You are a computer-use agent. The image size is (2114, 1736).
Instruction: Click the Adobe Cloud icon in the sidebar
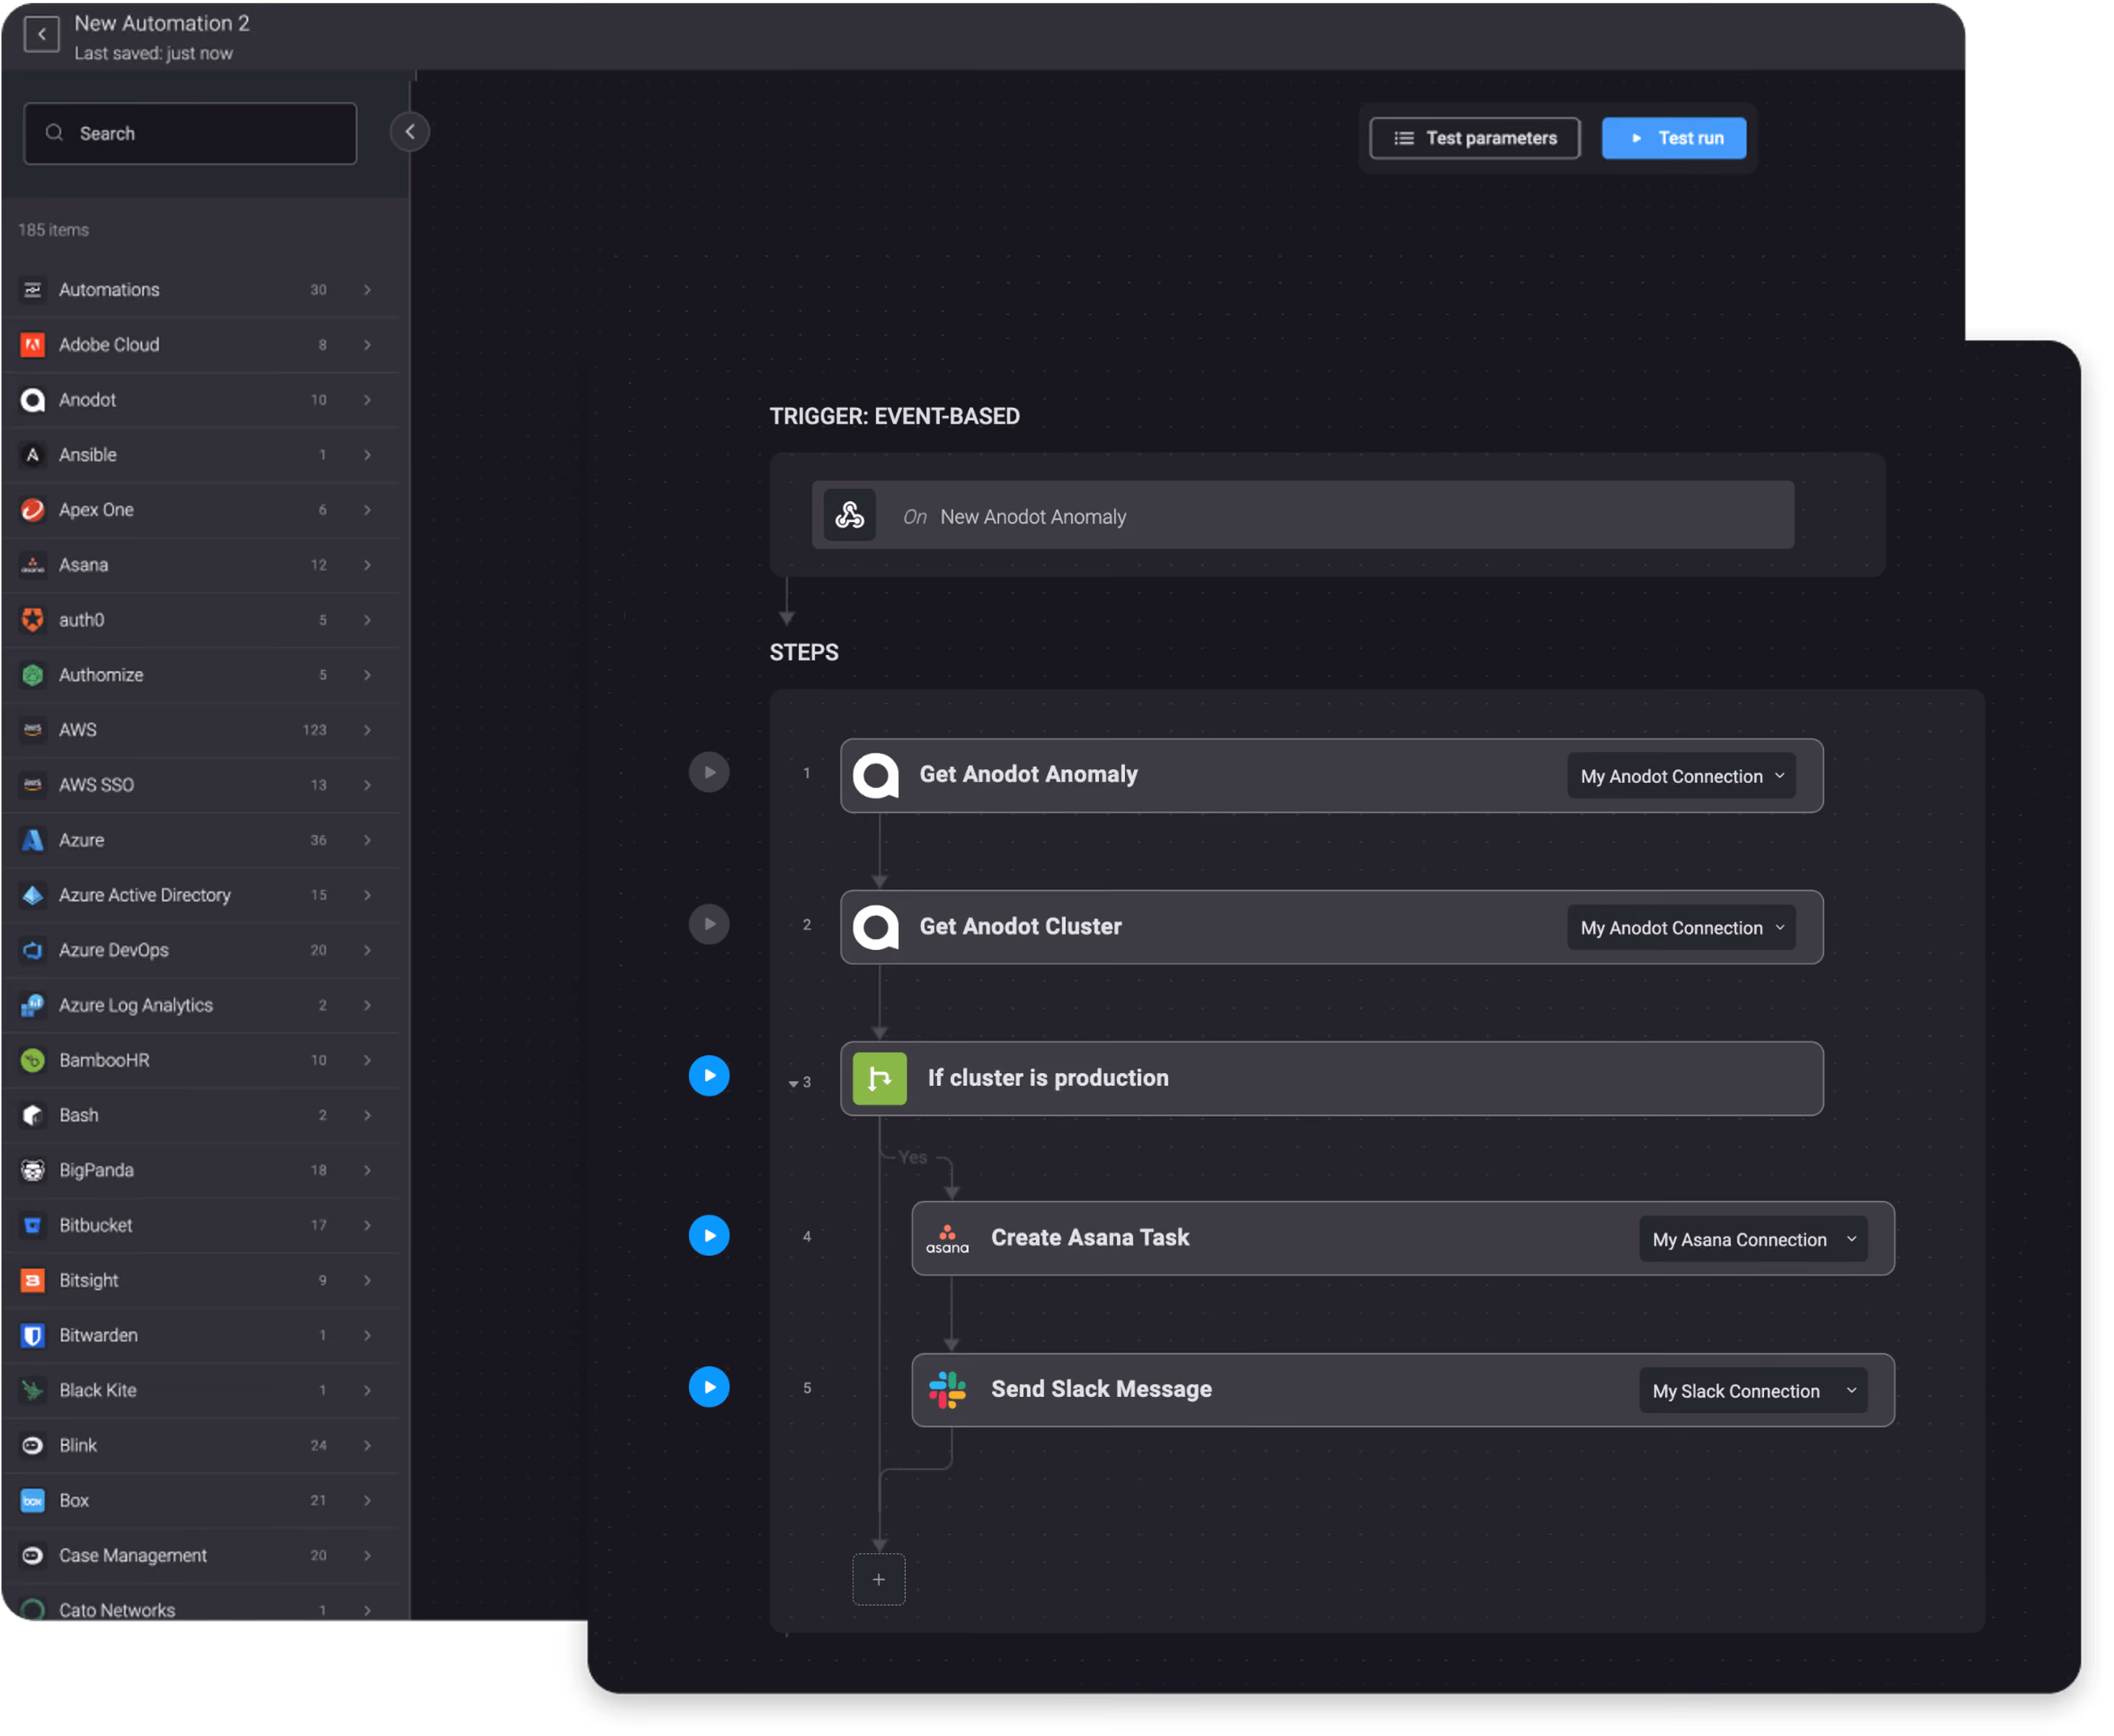coord(33,345)
